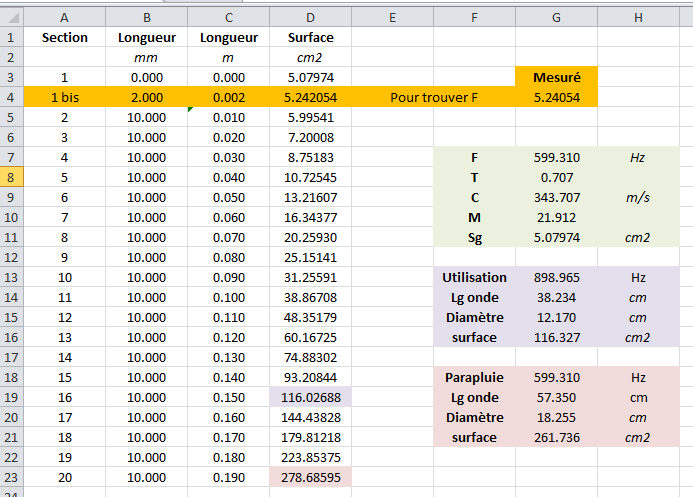Select the Parapluie label cell

pyautogui.click(x=474, y=377)
